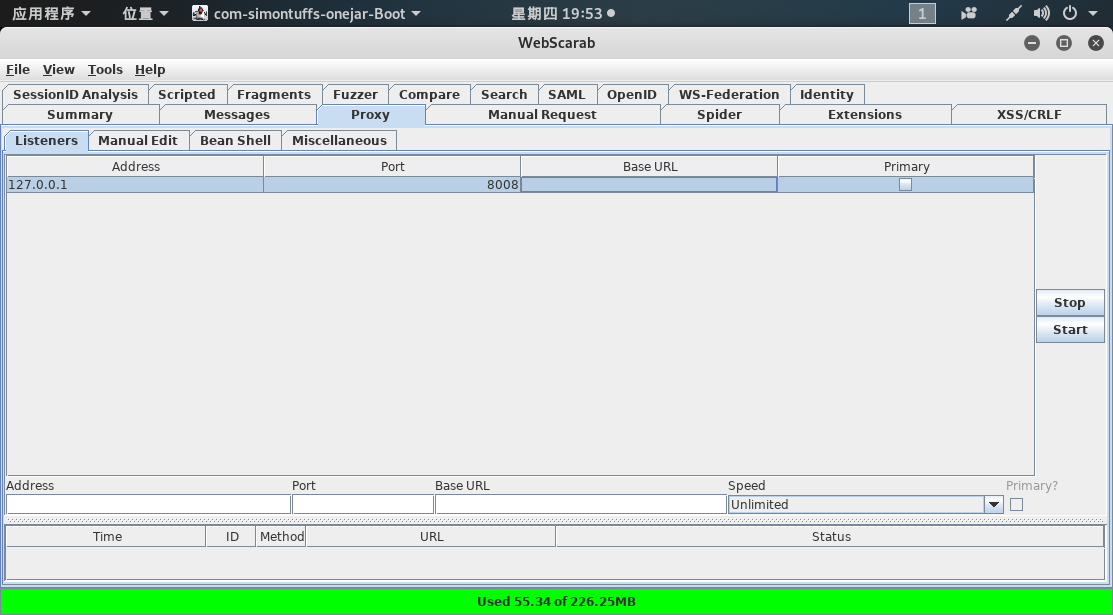Select the 127.0.0.1 address cell

pos(135,185)
